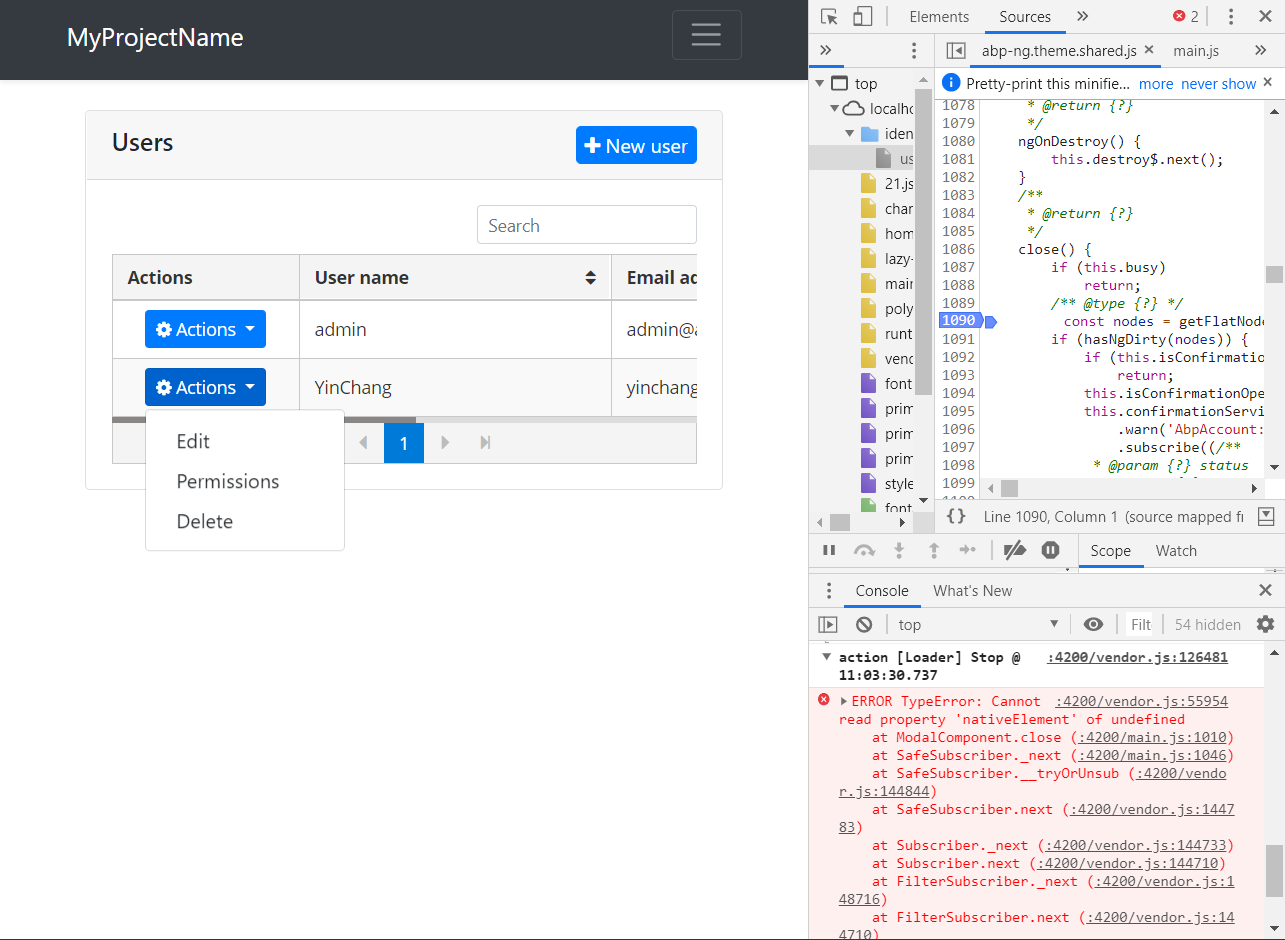The image size is (1285, 940).
Task: Create a live expression with the eye icon
Action: pyautogui.click(x=1093, y=624)
